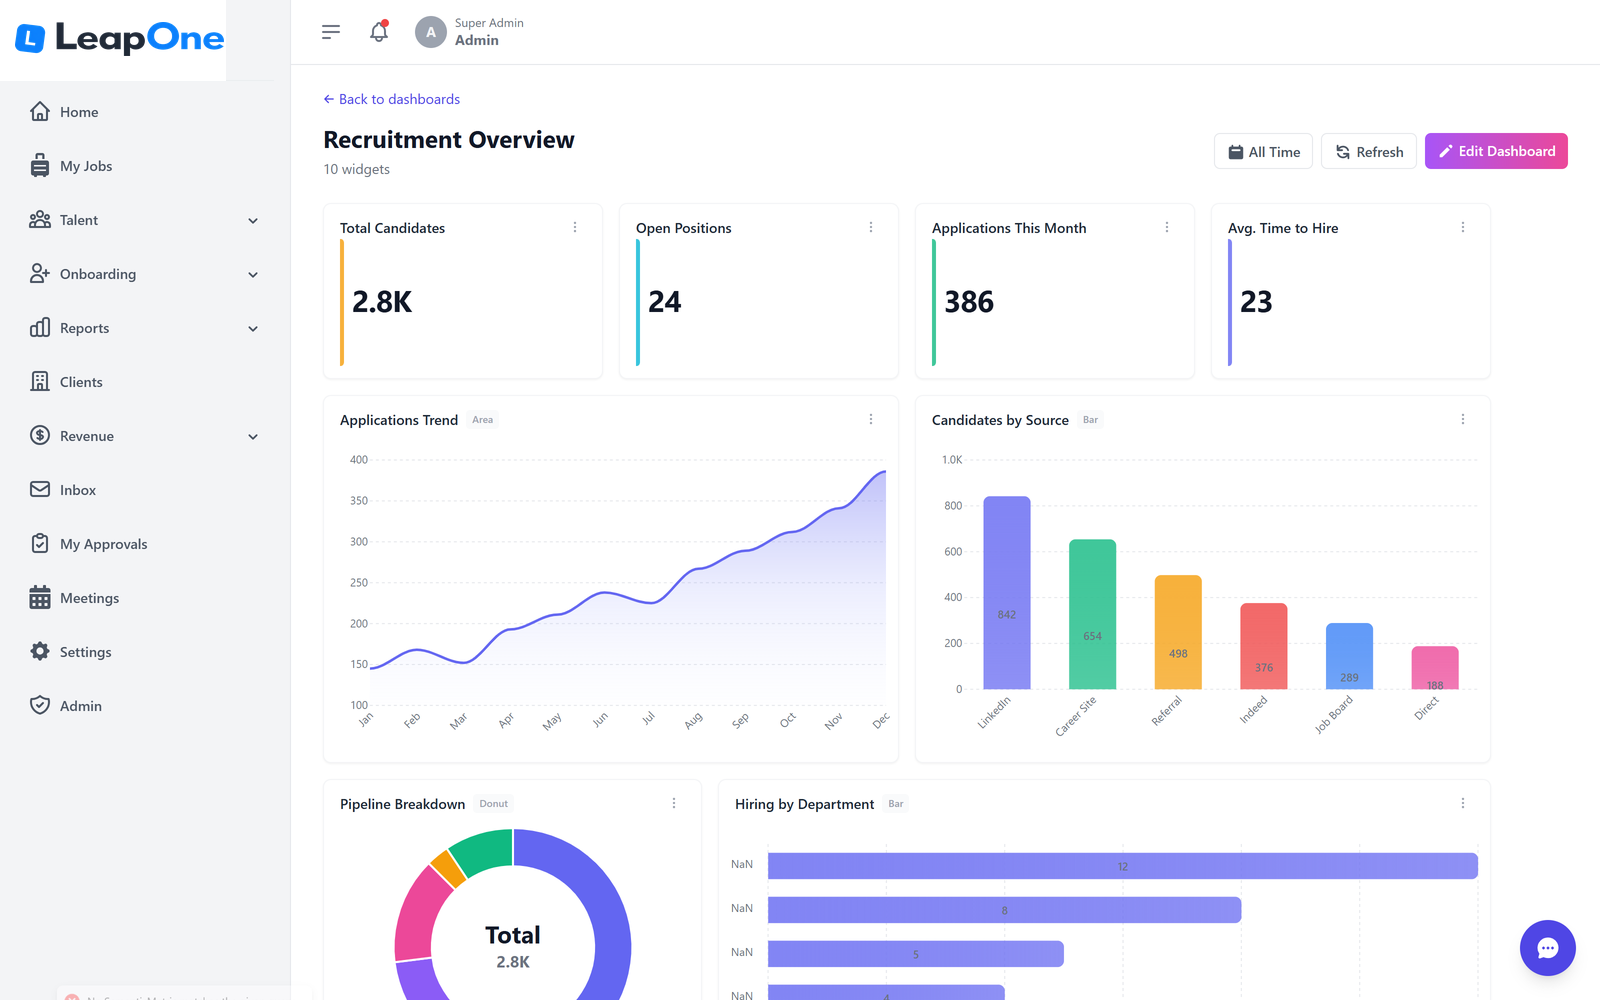Image resolution: width=1600 pixels, height=1000 pixels.
Task: Click the Meetings calendar icon
Action: tap(40, 597)
